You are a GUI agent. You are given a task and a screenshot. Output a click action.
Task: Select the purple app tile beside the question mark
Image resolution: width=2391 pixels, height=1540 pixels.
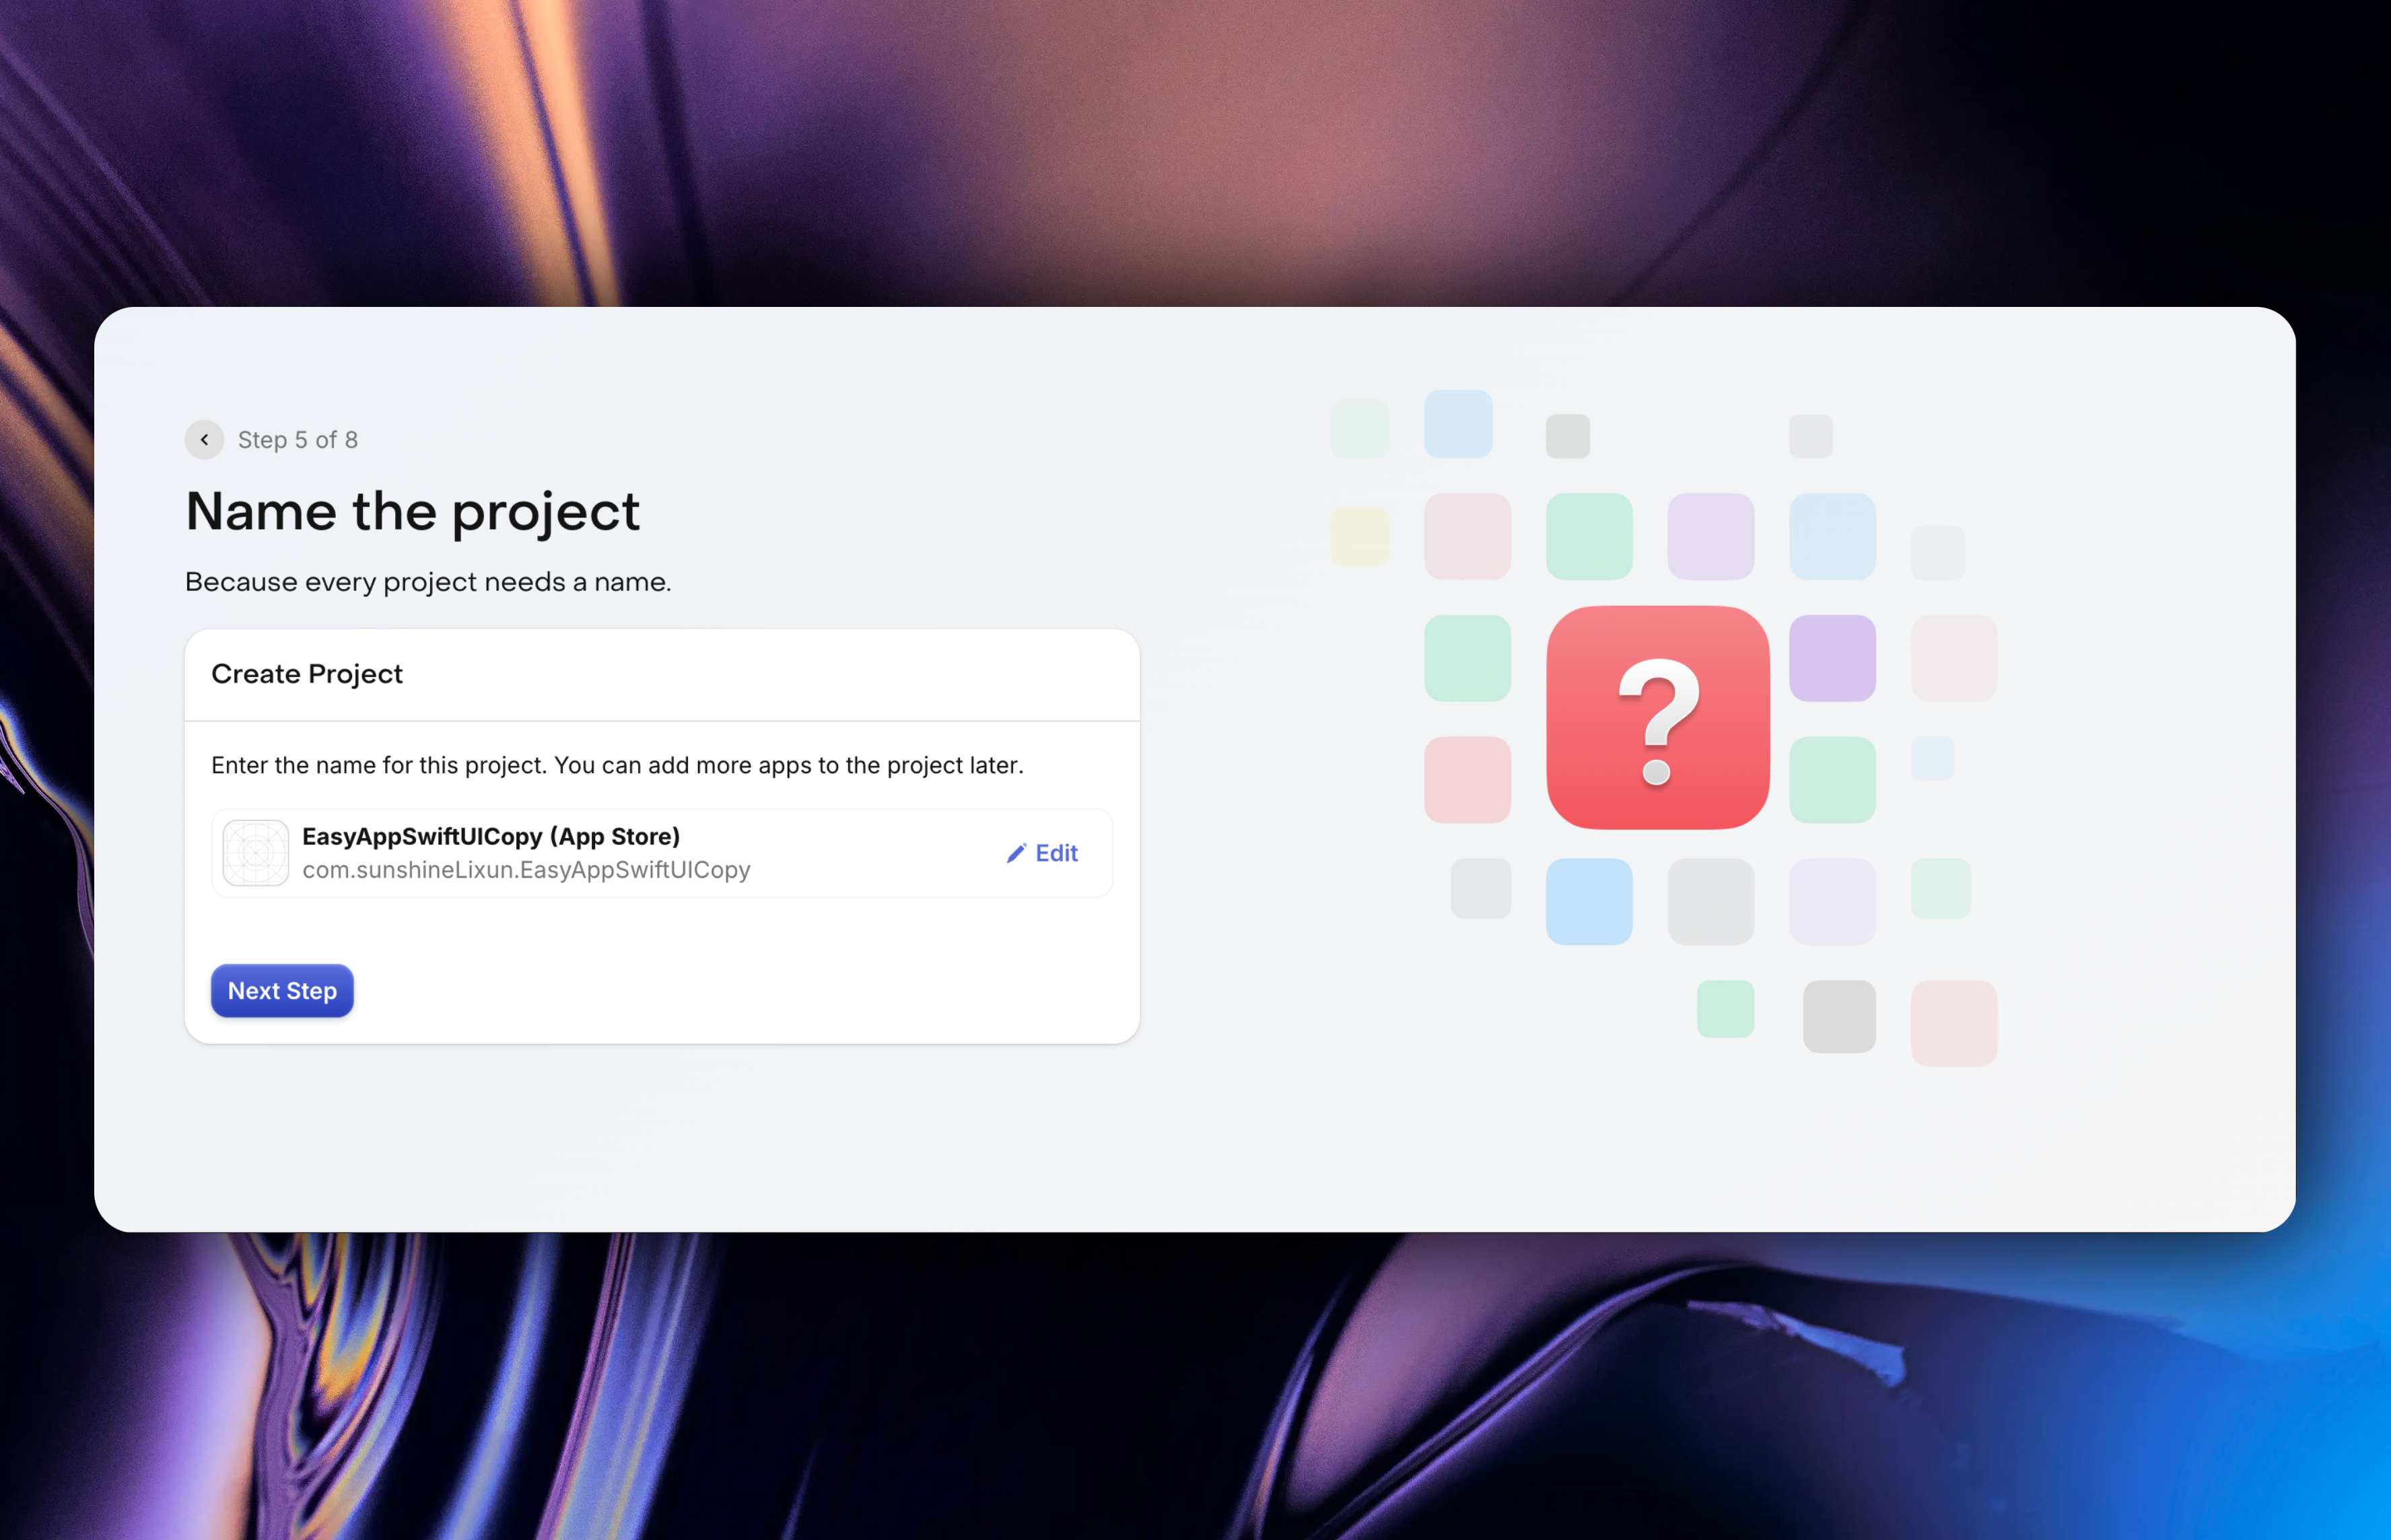point(1833,658)
